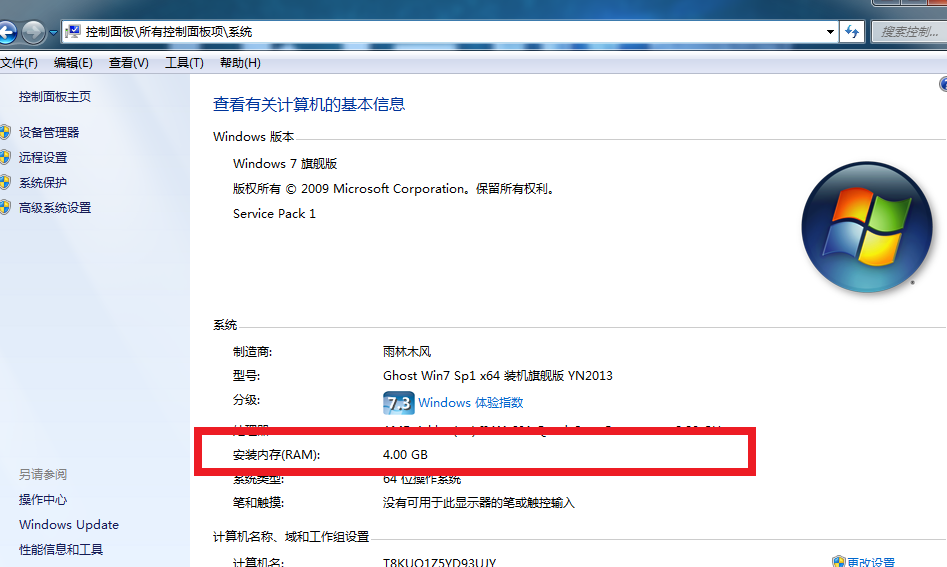Select the 4.00 GB memory value
947x567 pixels.
click(405, 455)
